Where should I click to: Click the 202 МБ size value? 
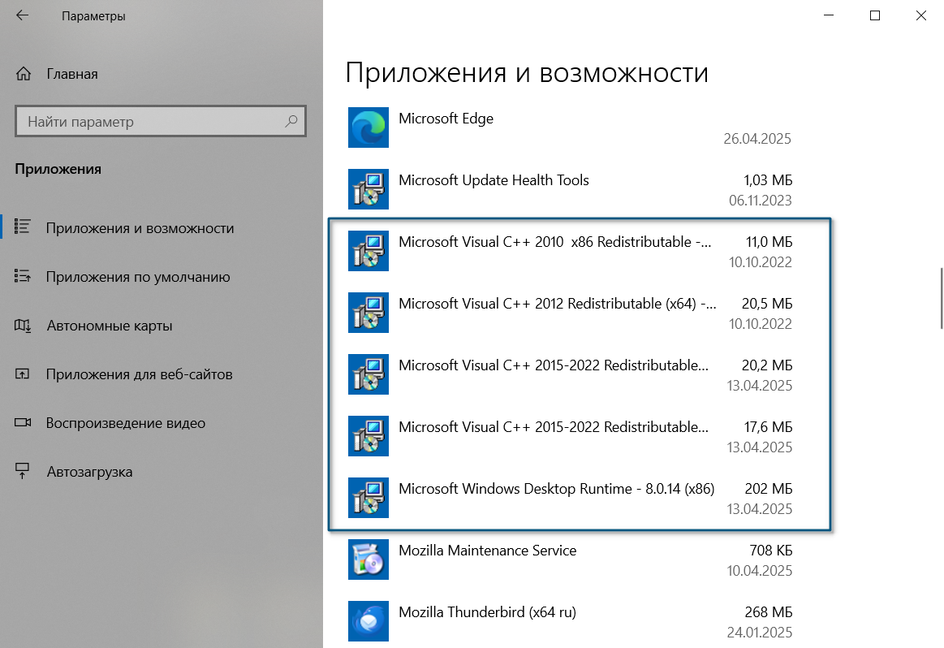point(768,488)
